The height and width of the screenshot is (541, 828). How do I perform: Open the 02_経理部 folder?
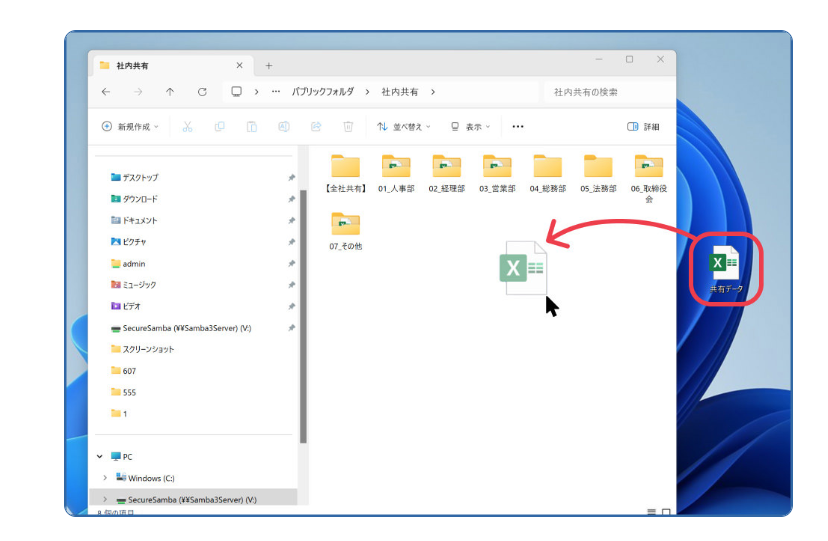click(x=446, y=172)
